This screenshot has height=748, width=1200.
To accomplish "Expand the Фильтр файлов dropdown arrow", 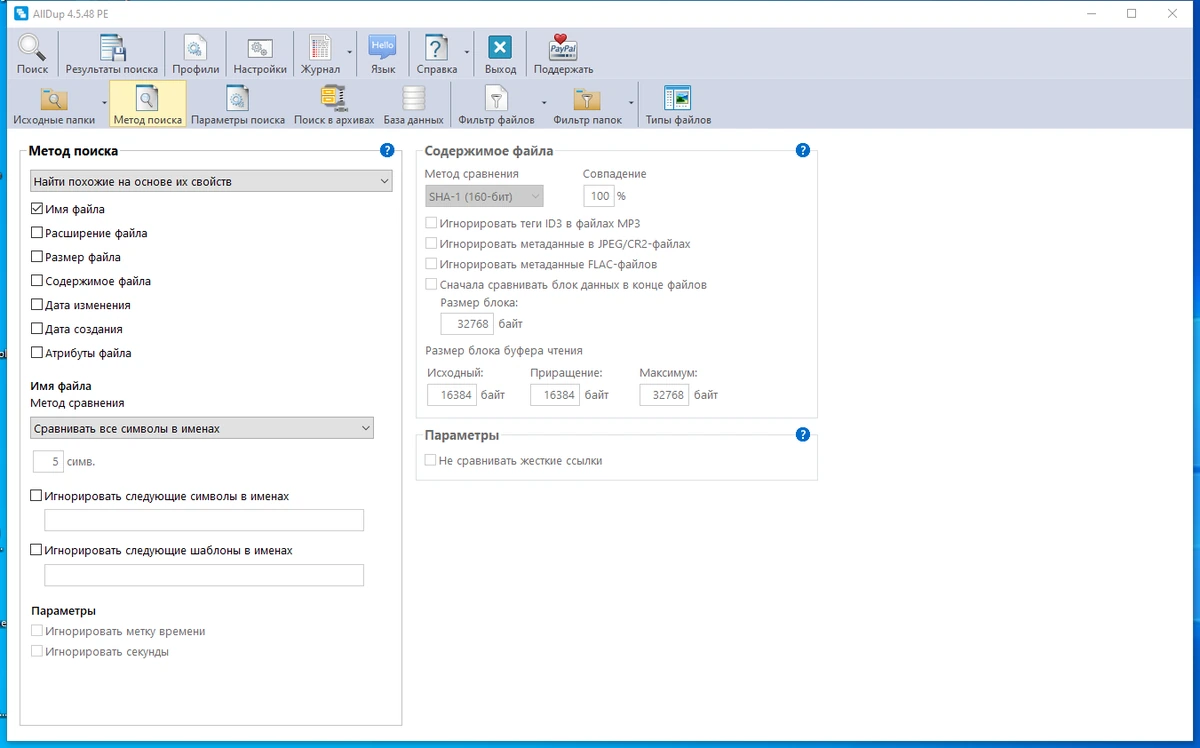I will 544,102.
